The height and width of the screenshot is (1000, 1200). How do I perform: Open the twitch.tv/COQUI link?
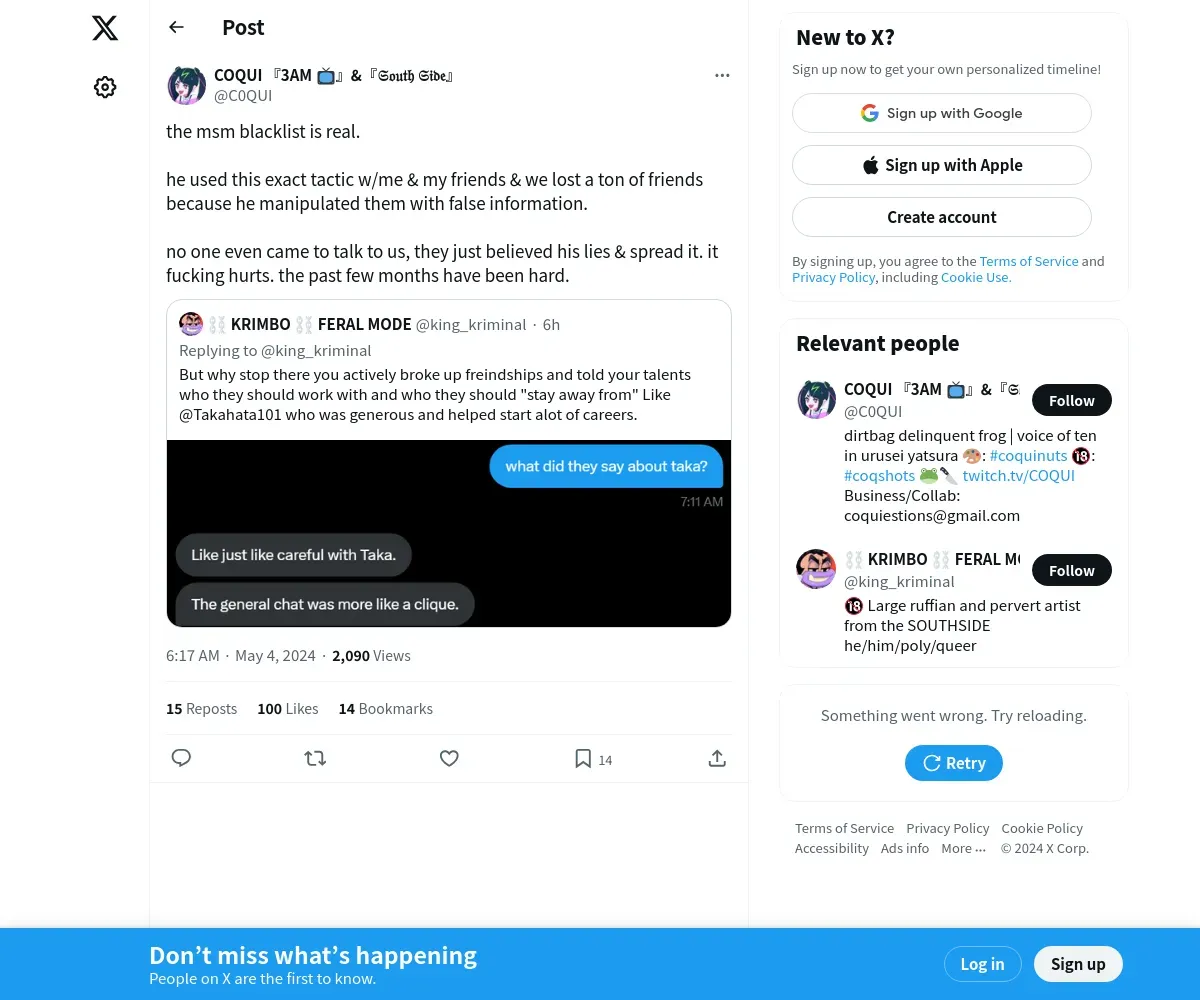point(1019,475)
